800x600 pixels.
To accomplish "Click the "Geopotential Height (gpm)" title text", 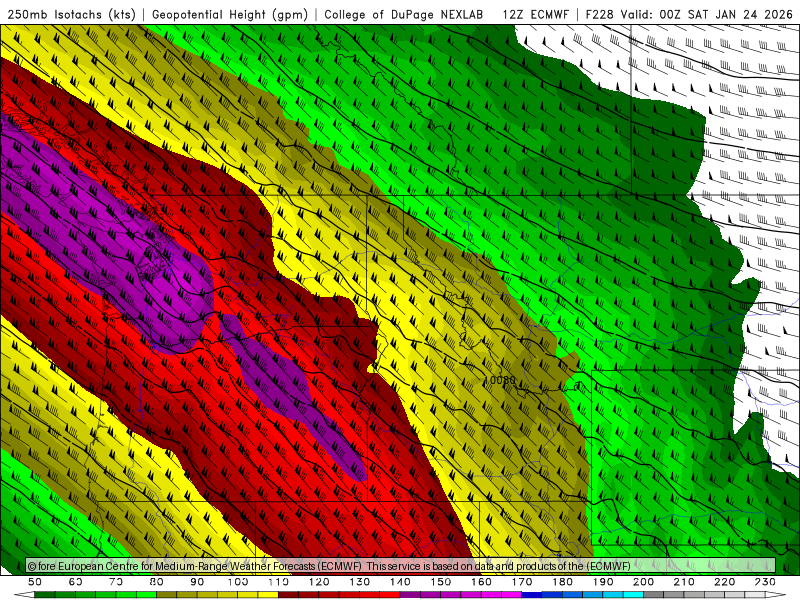I will 230,14.
